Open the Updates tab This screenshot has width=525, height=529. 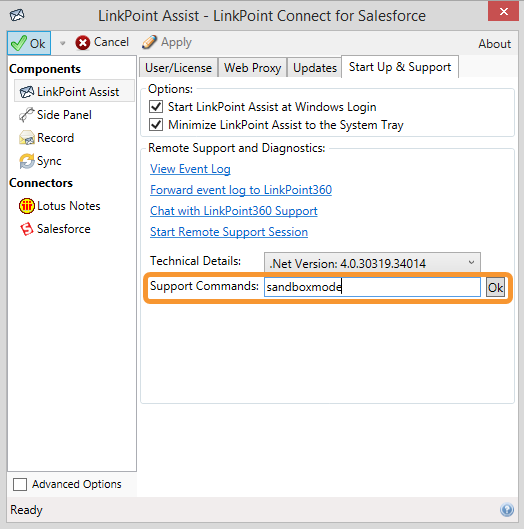pos(315,67)
